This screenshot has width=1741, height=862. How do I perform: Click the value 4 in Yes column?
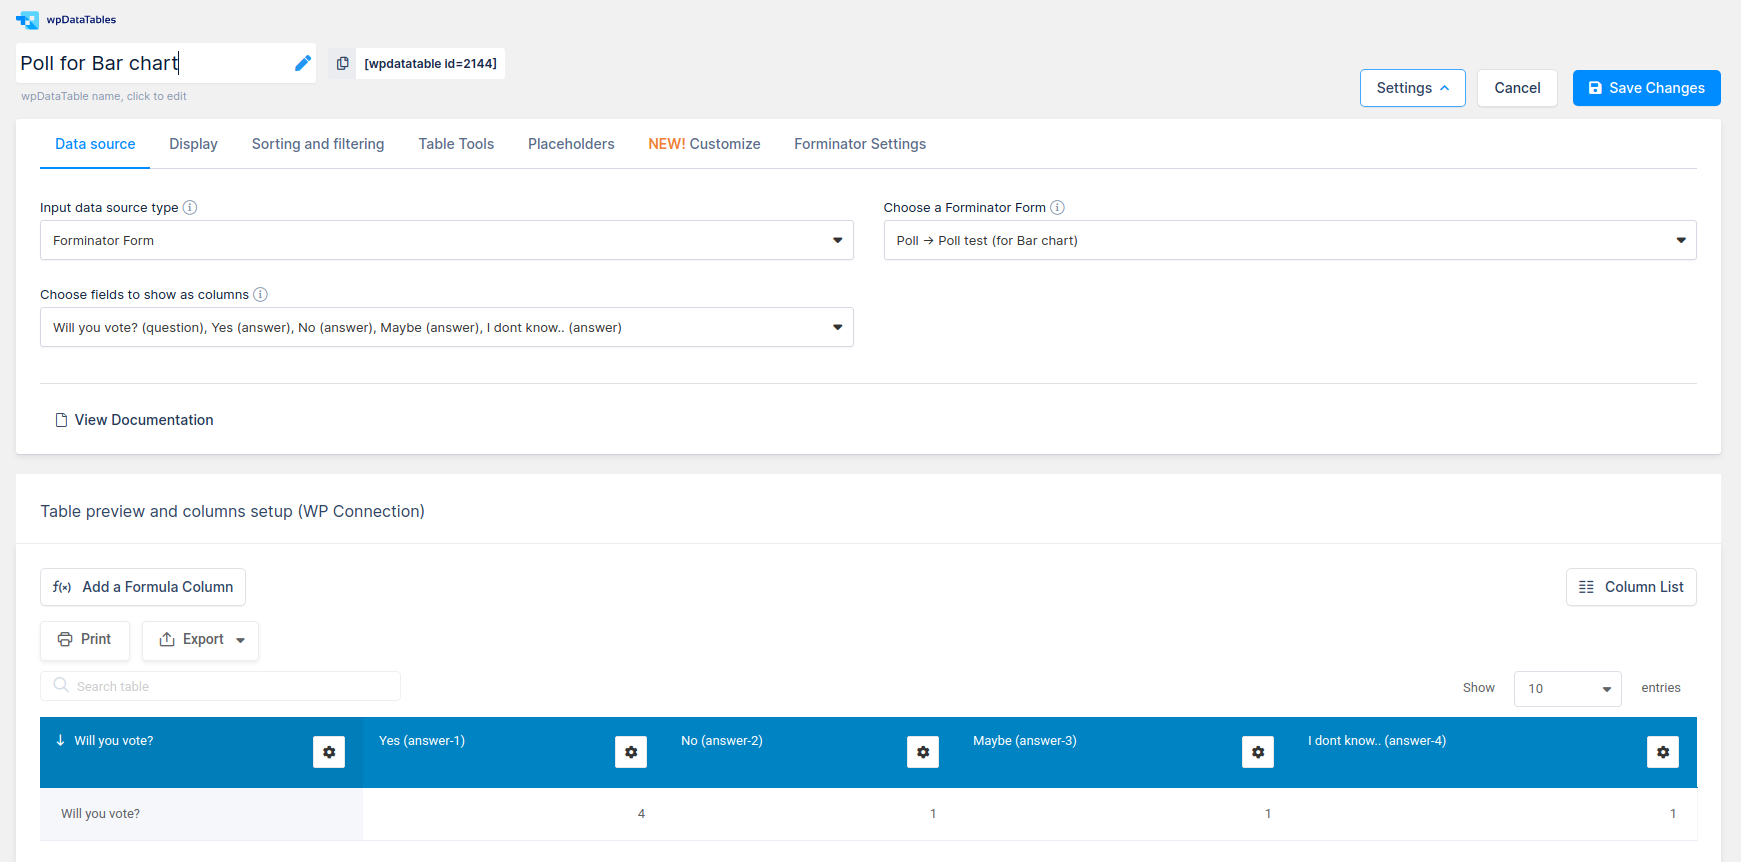[641, 814]
